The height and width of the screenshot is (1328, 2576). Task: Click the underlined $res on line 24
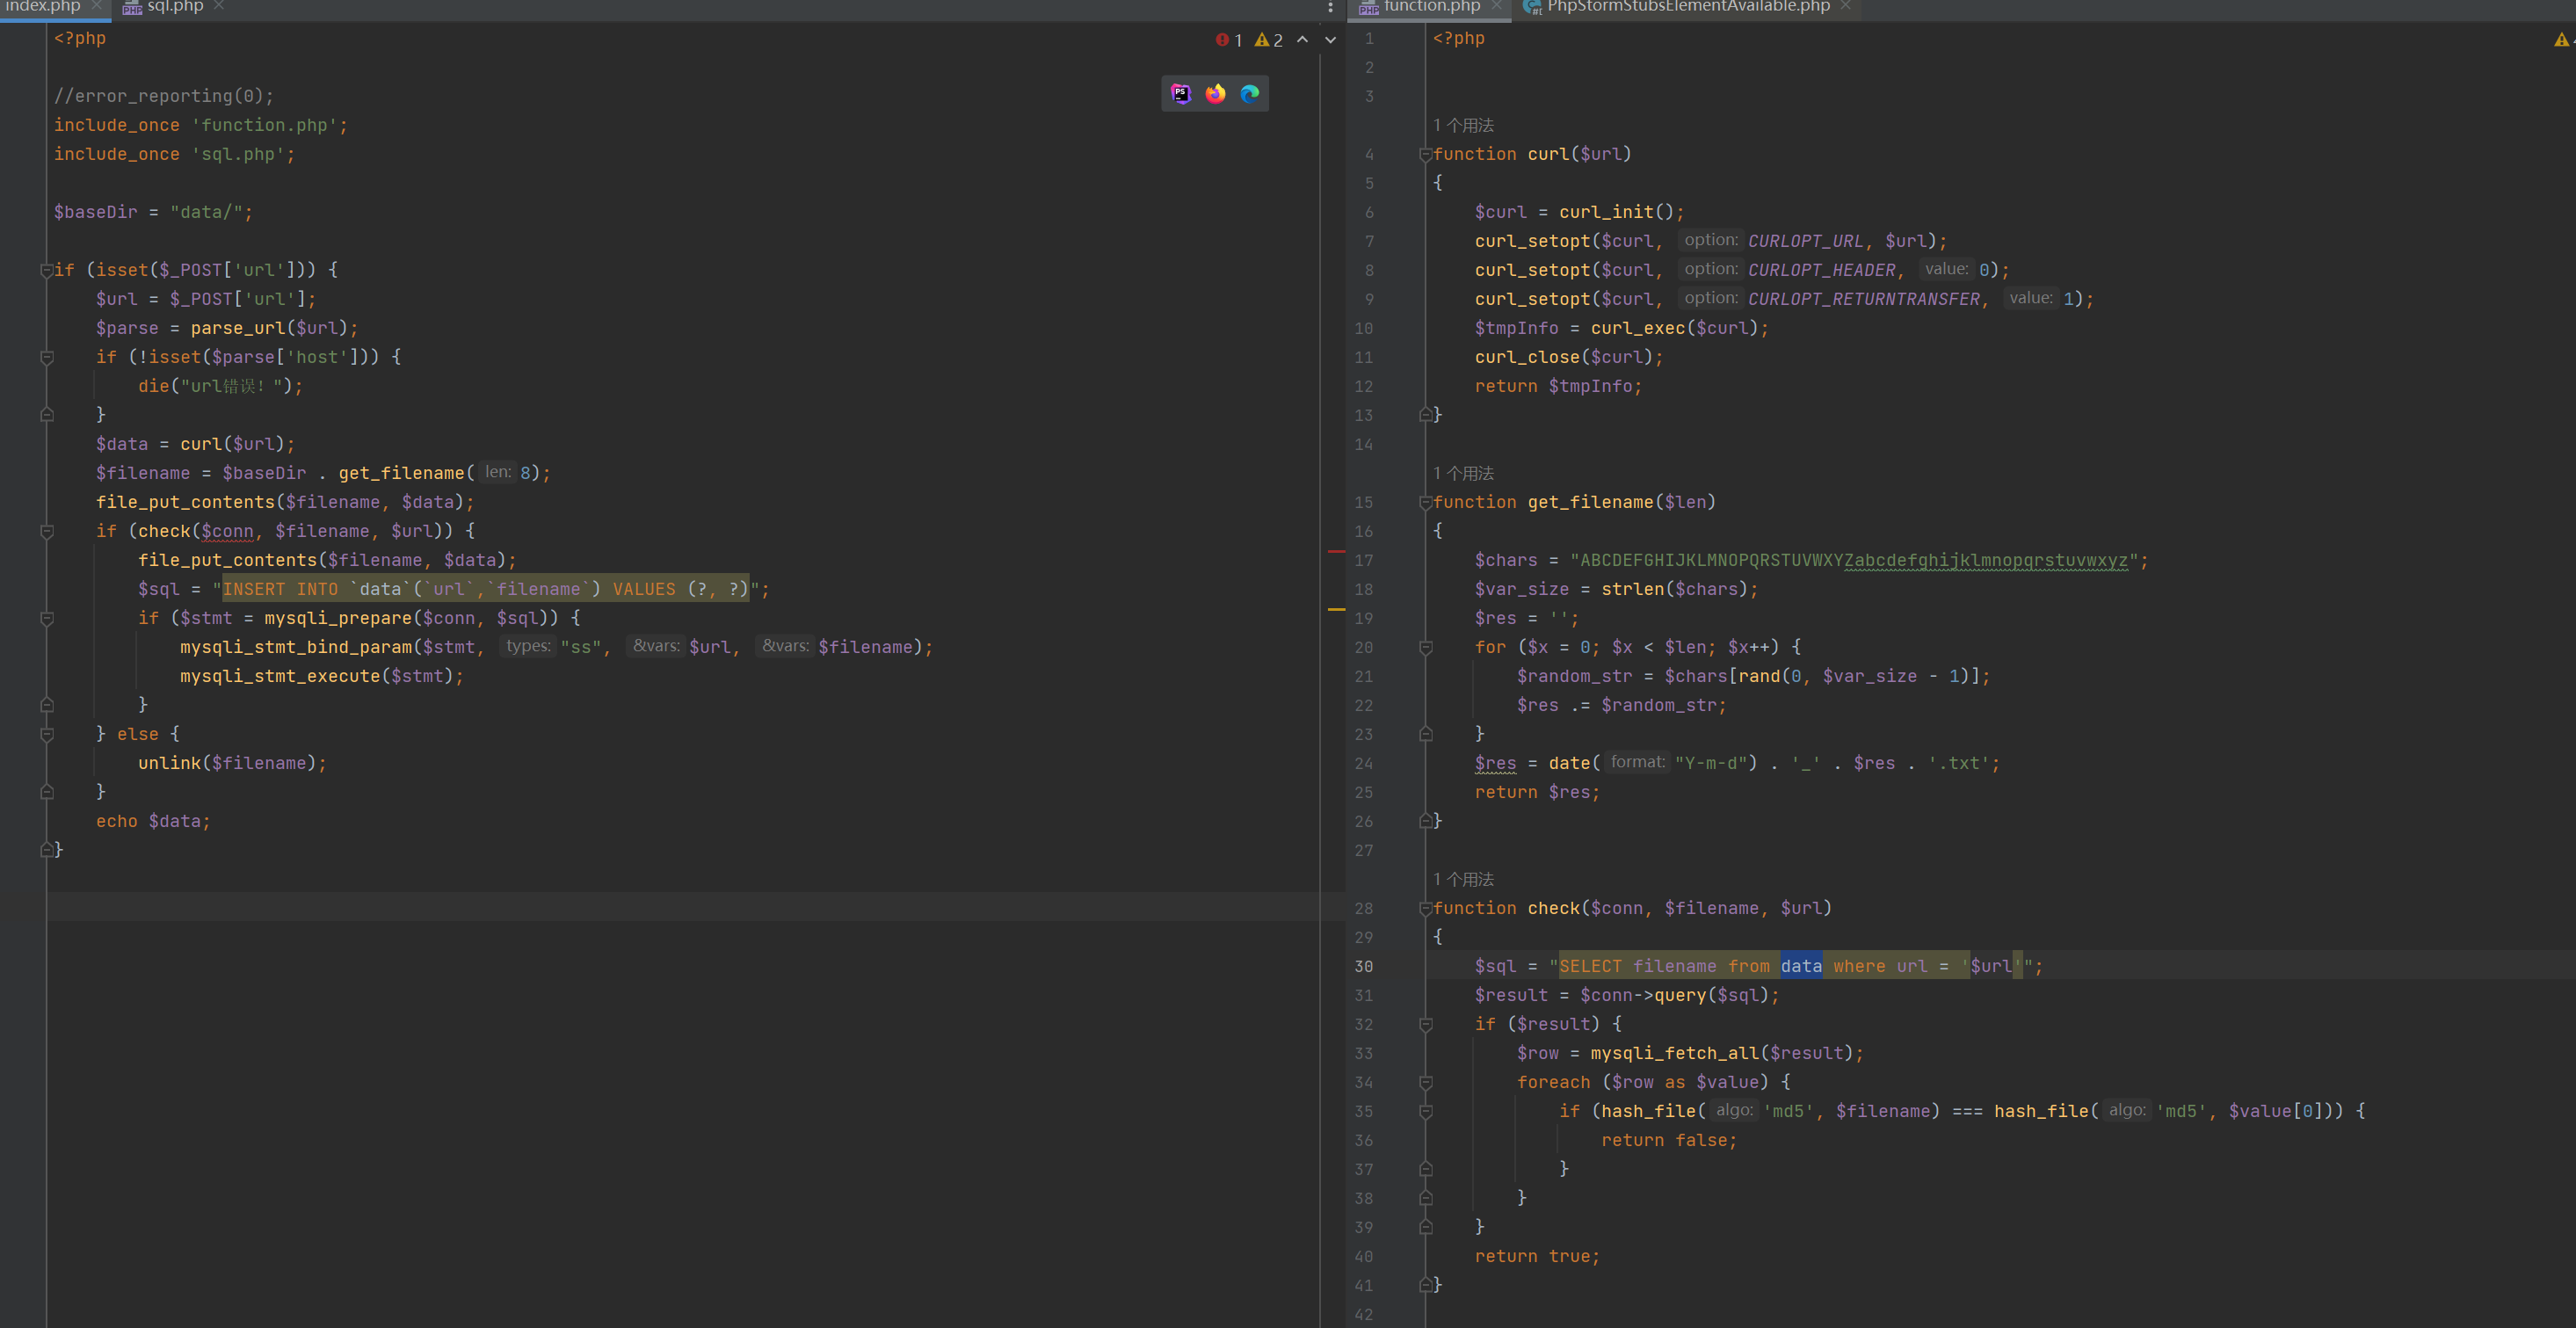click(x=1495, y=763)
